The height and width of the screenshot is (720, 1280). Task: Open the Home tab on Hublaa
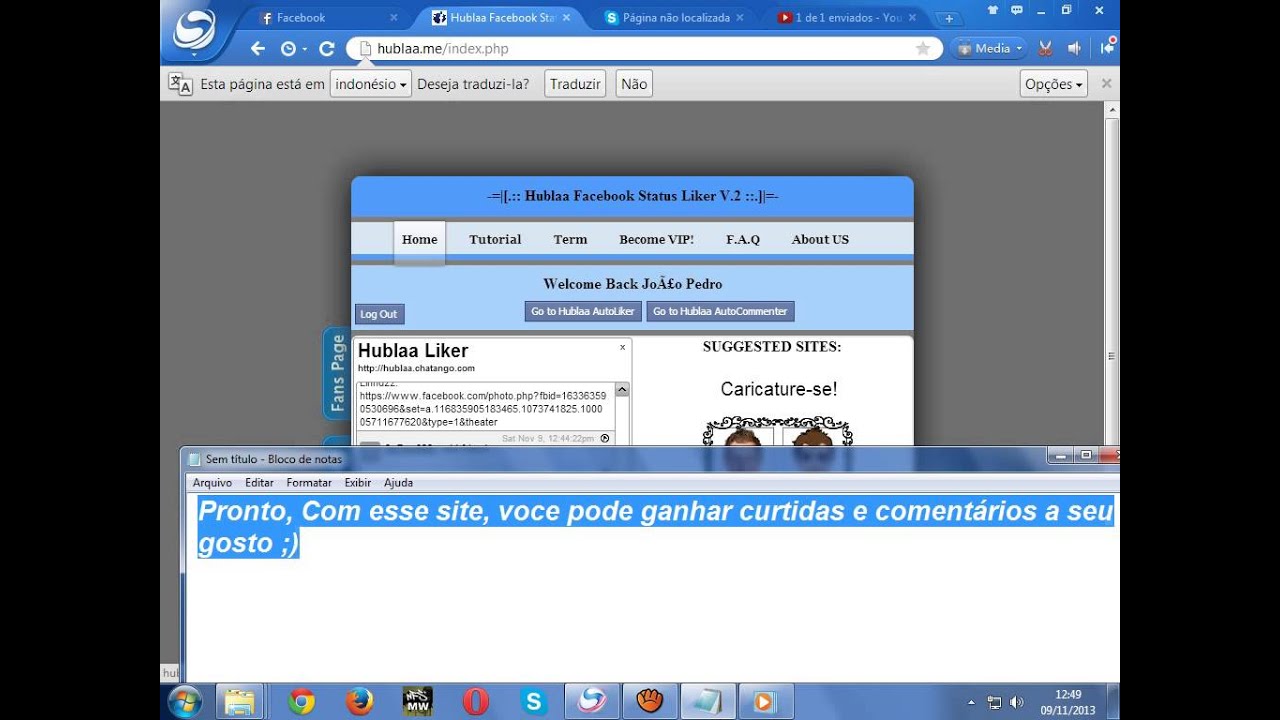click(x=419, y=239)
